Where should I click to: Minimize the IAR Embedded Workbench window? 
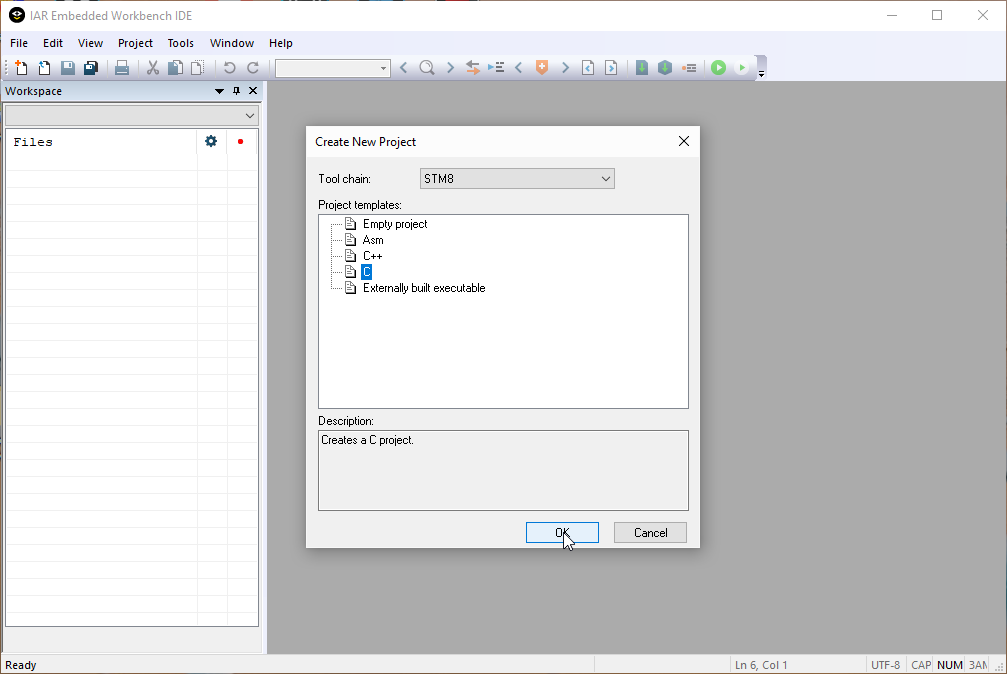click(x=892, y=15)
